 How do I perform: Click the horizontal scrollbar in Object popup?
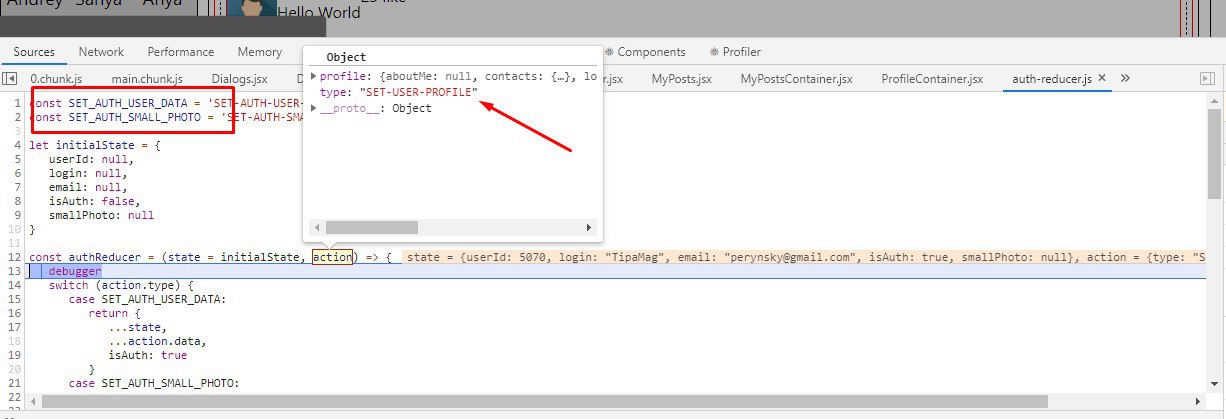point(371,227)
